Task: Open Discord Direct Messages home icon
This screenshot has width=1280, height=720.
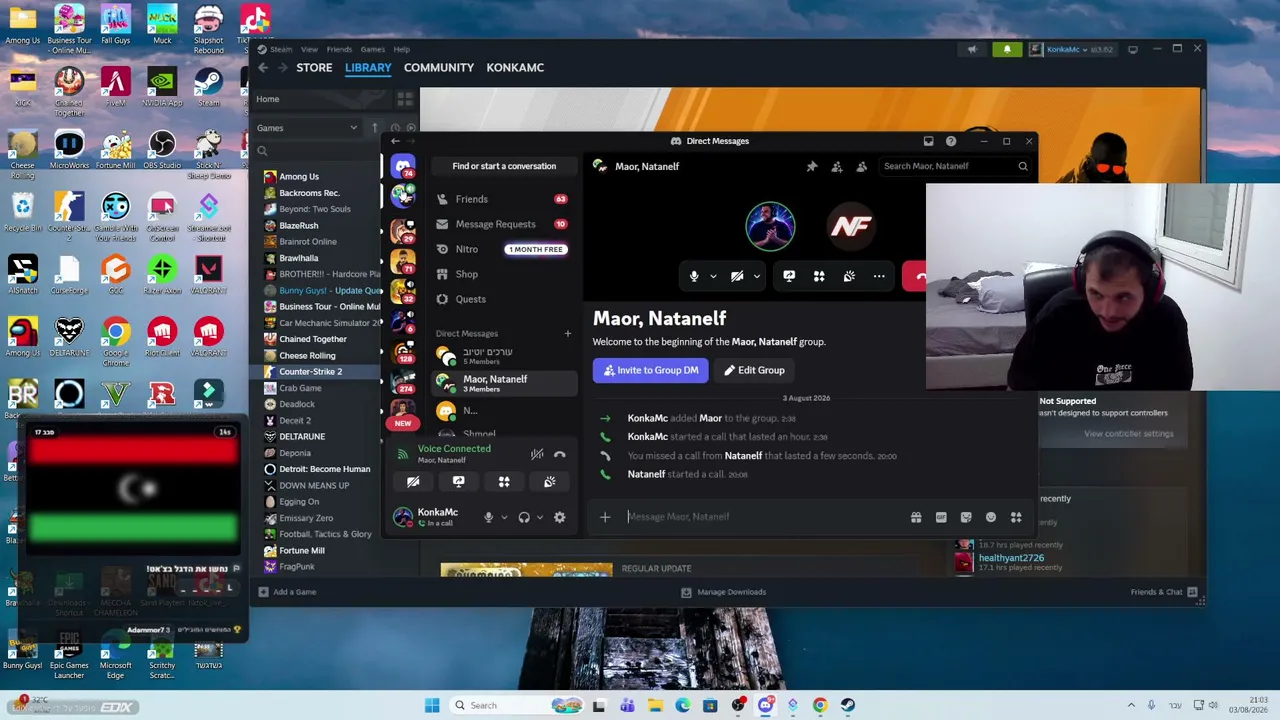Action: (403, 166)
